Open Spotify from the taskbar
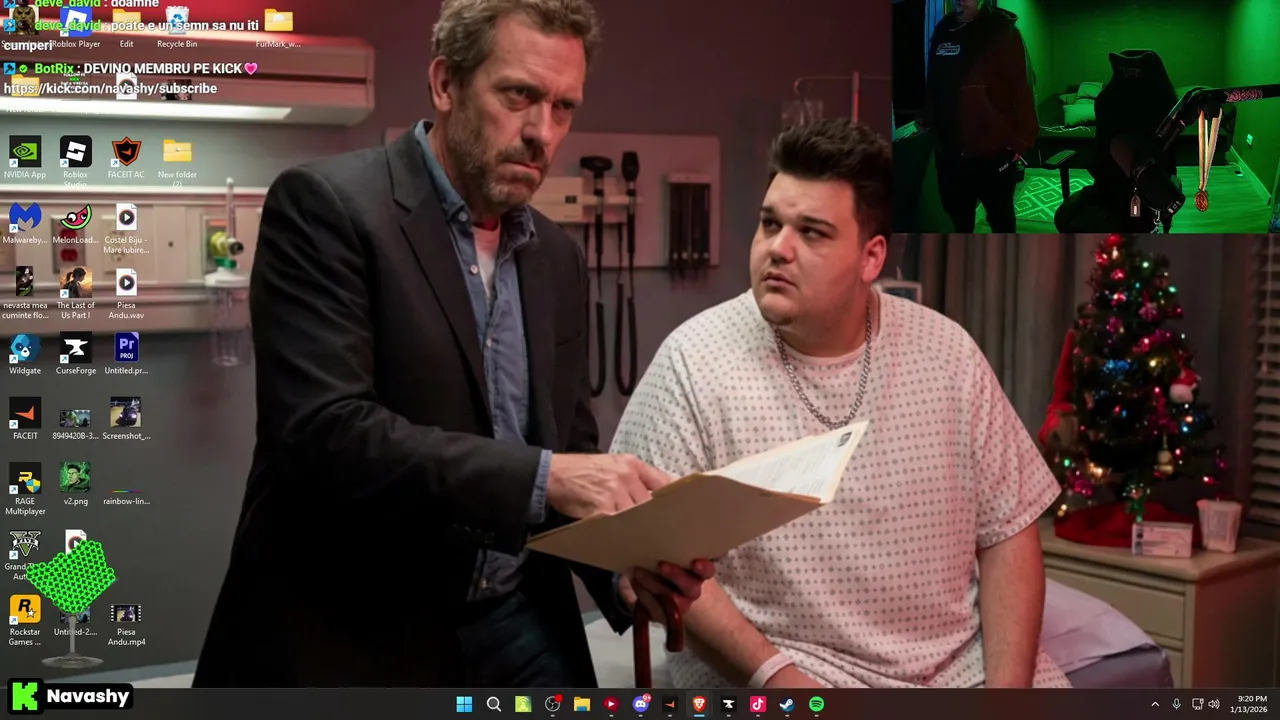The height and width of the screenshot is (720, 1280). click(x=816, y=704)
